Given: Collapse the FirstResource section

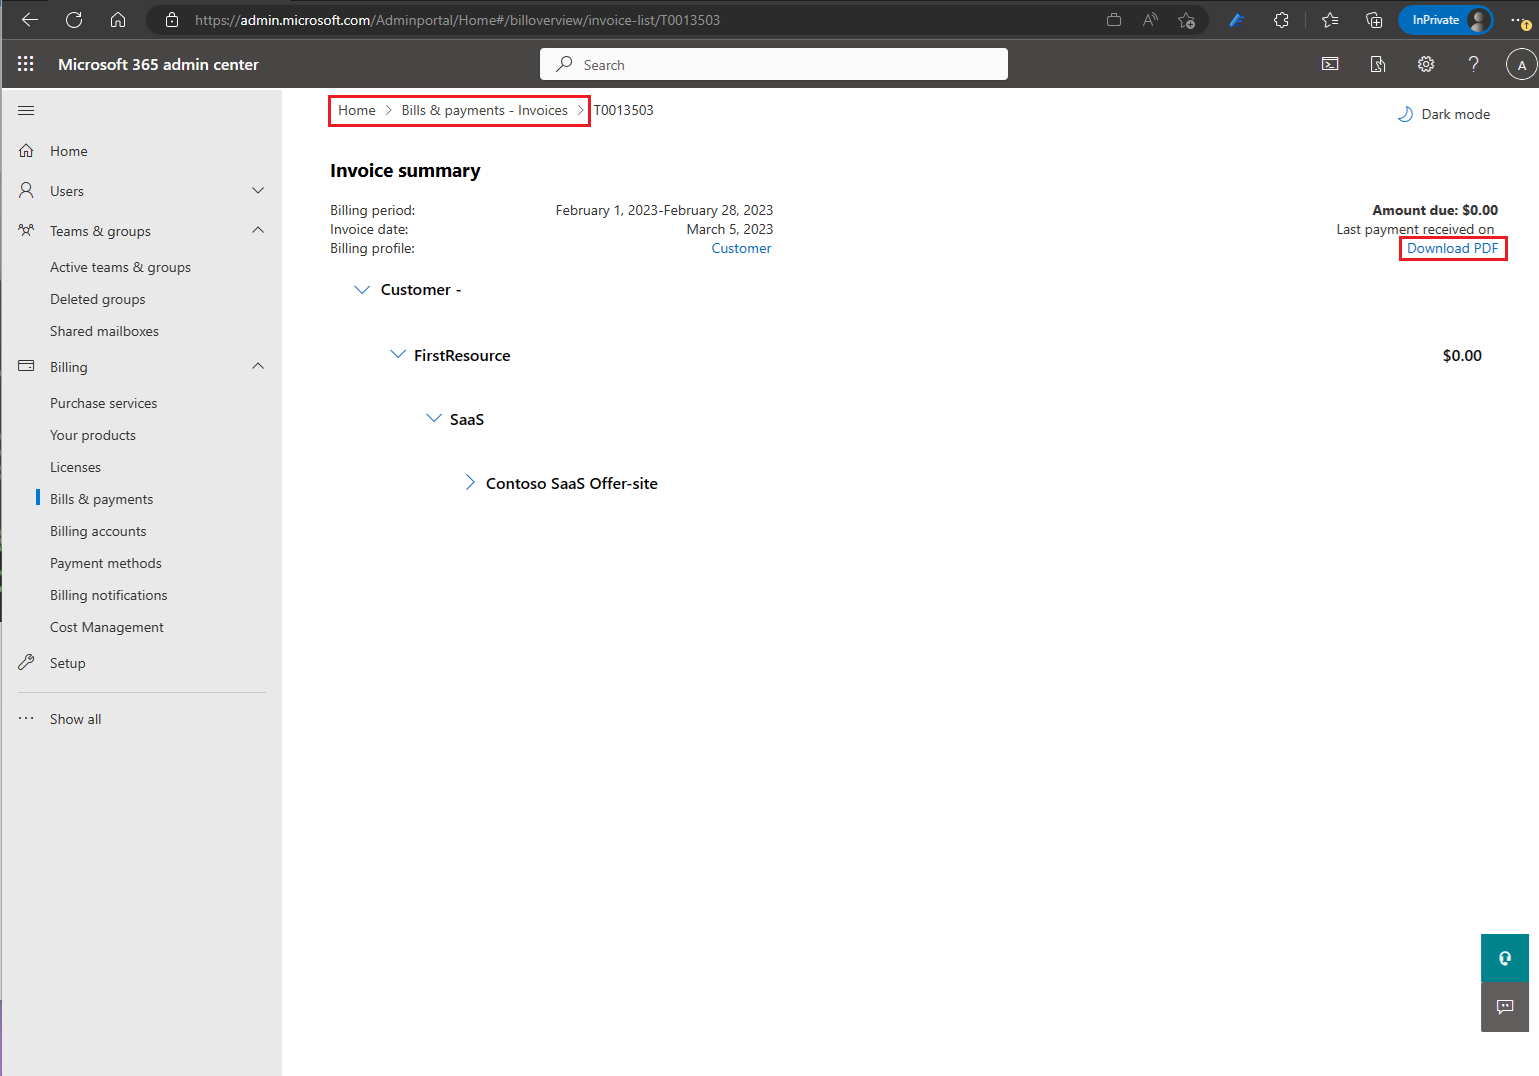Looking at the screenshot, I should tap(398, 354).
